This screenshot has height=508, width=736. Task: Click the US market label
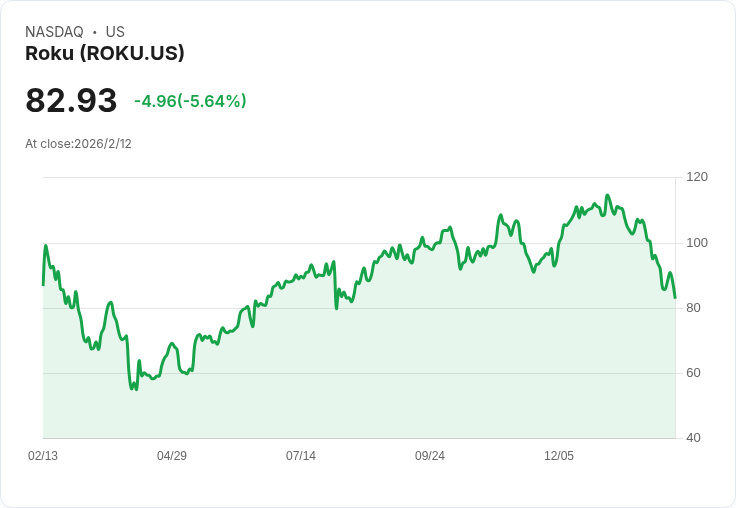pyautogui.click(x=115, y=32)
